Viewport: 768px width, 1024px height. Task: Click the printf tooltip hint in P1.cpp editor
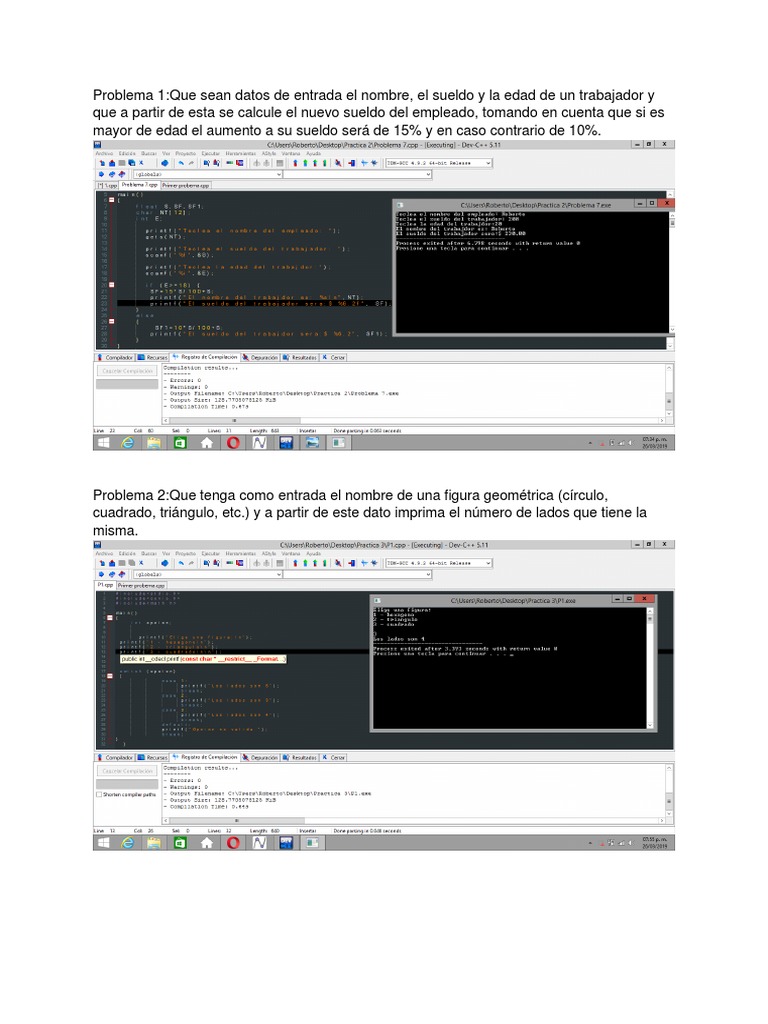coord(202,659)
